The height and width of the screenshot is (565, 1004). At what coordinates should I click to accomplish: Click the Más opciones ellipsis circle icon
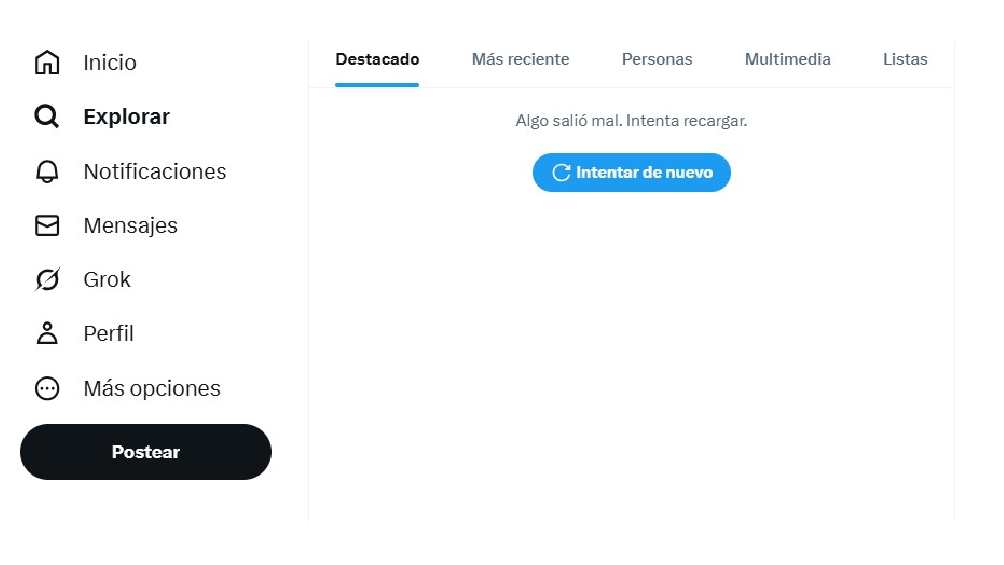(x=47, y=389)
